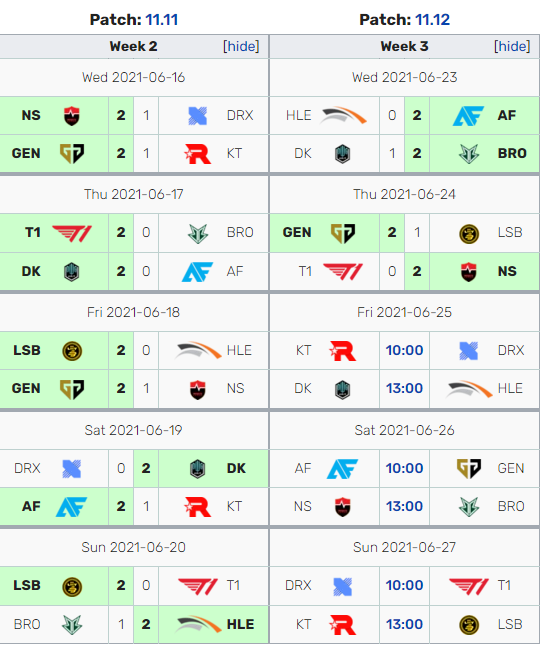The image size is (541, 646).
Task: Click the Liiv Sandbox logo in the KT vs LSB match
Action: point(468,625)
